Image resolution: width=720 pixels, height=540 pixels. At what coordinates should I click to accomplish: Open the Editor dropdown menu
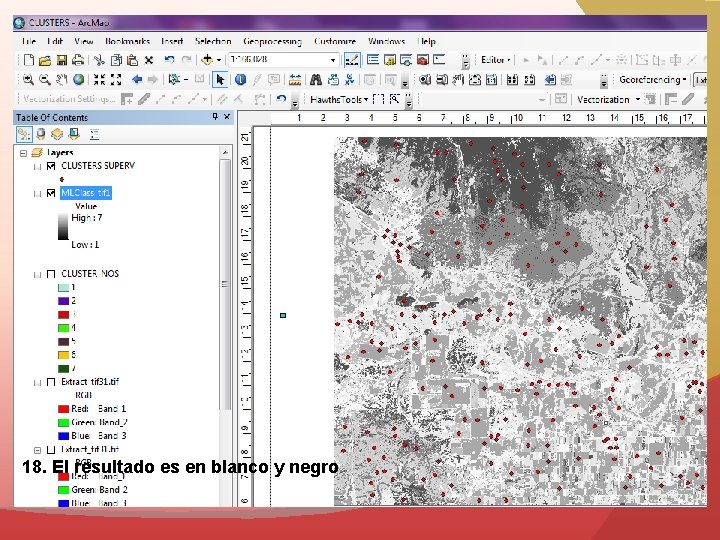pos(495,60)
